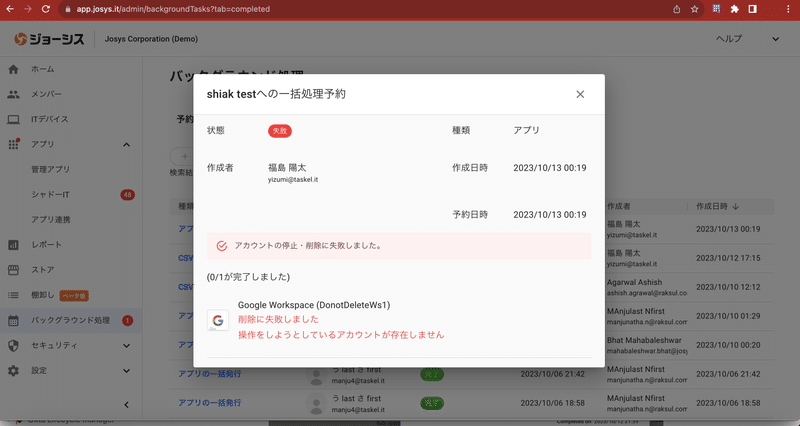
Task: Click the レポート chart icon
Action: pyautogui.click(x=14, y=245)
